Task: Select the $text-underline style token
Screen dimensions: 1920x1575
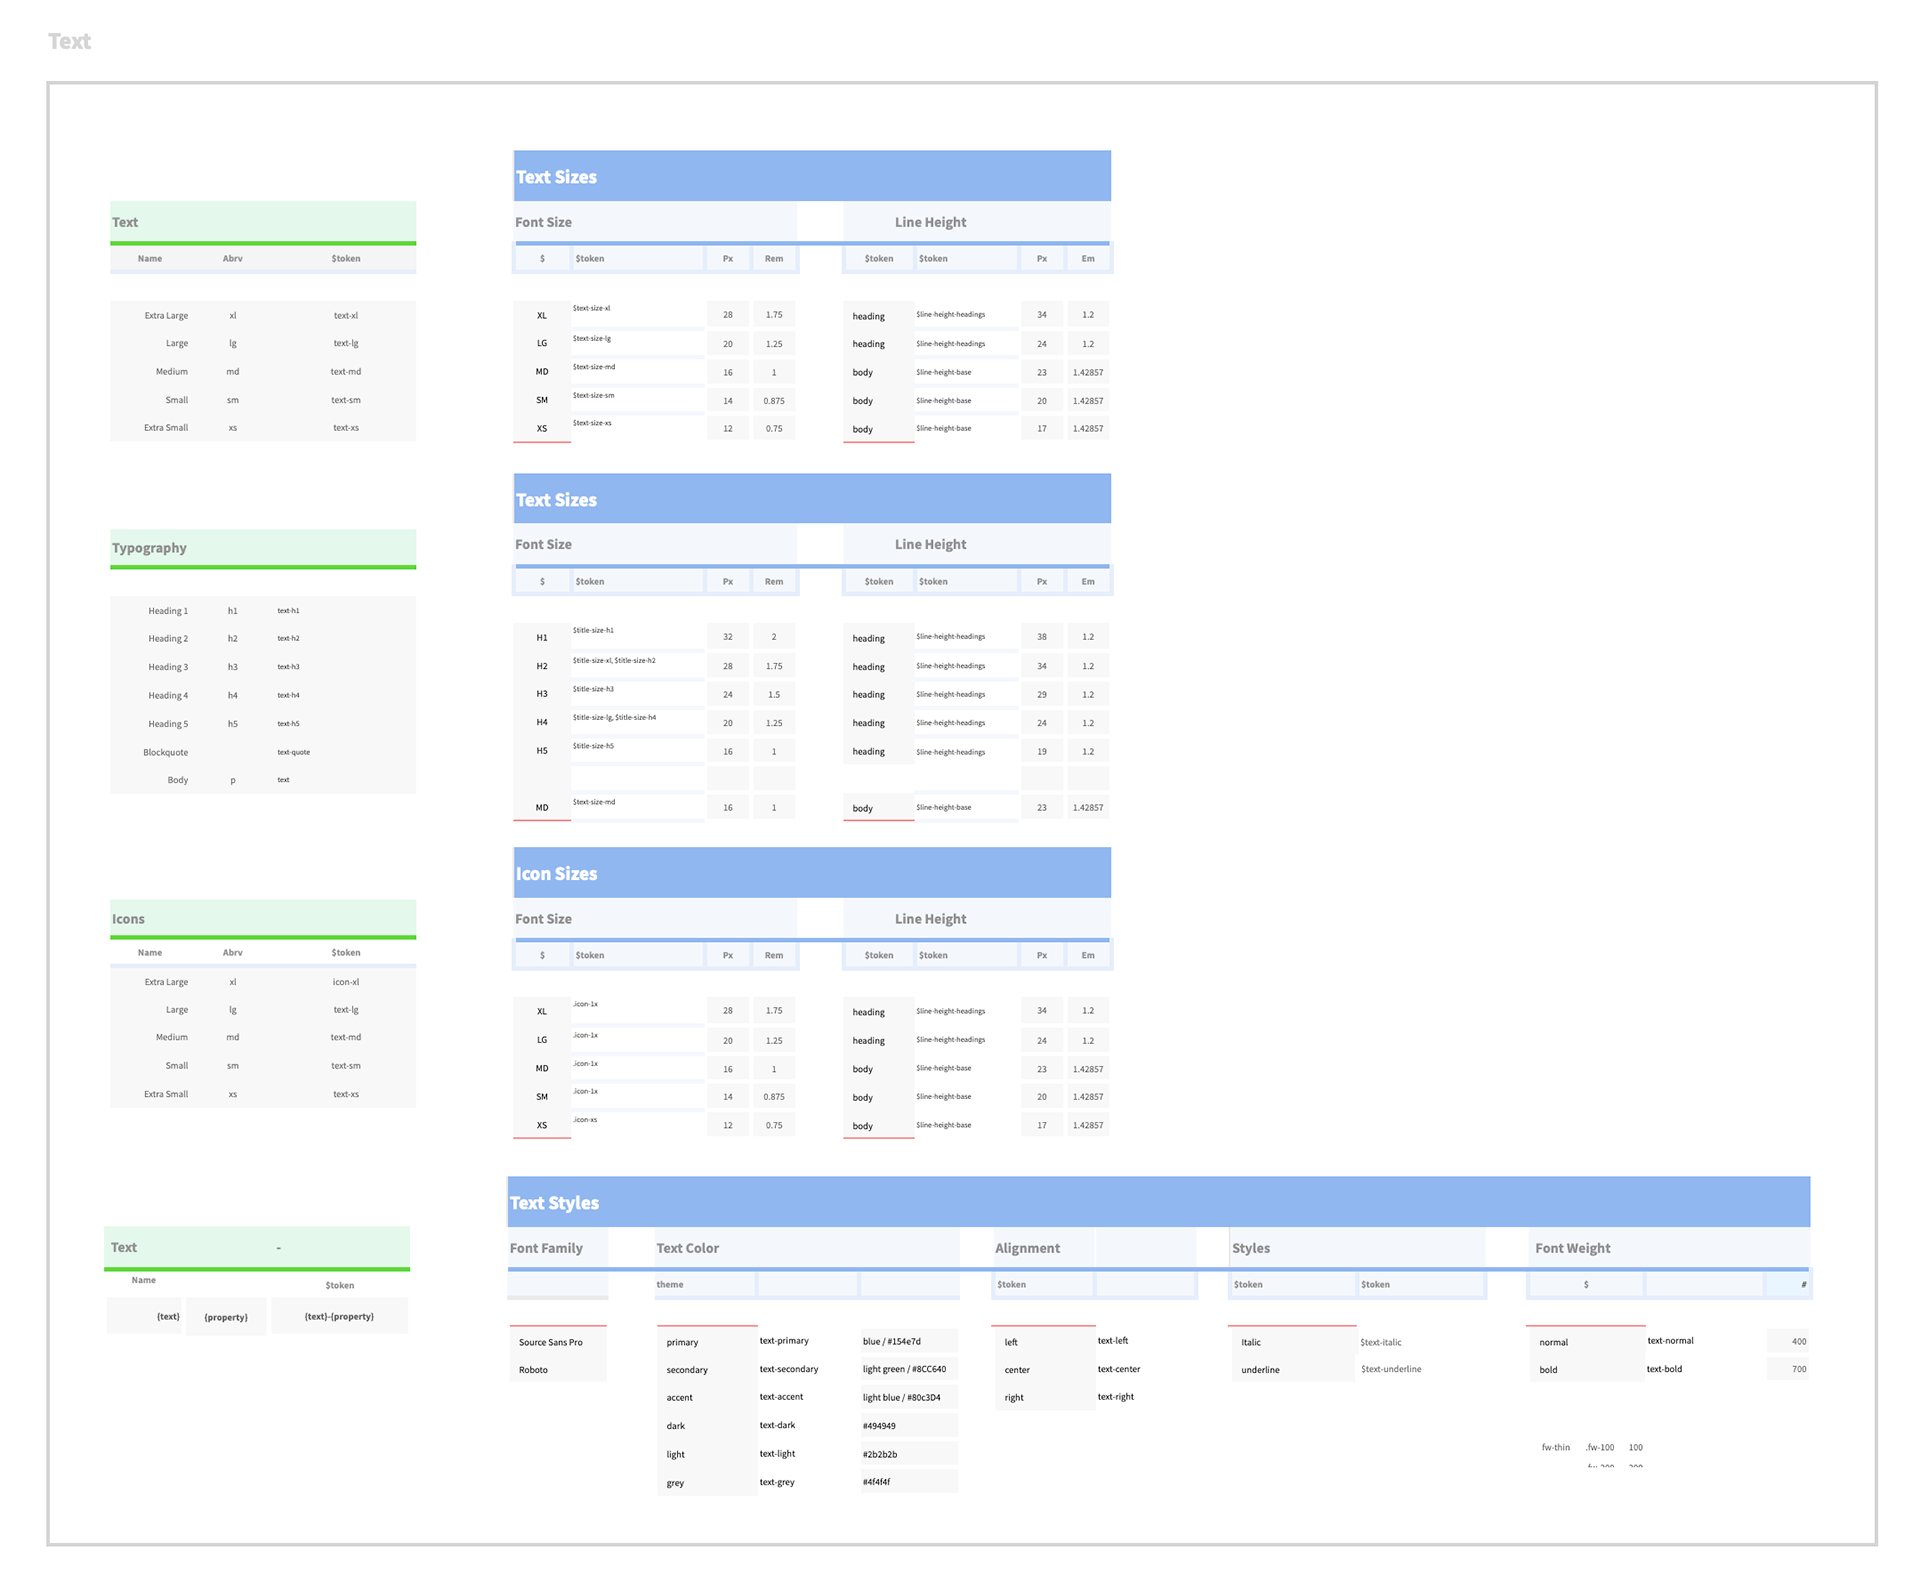Action: click(x=1390, y=1369)
